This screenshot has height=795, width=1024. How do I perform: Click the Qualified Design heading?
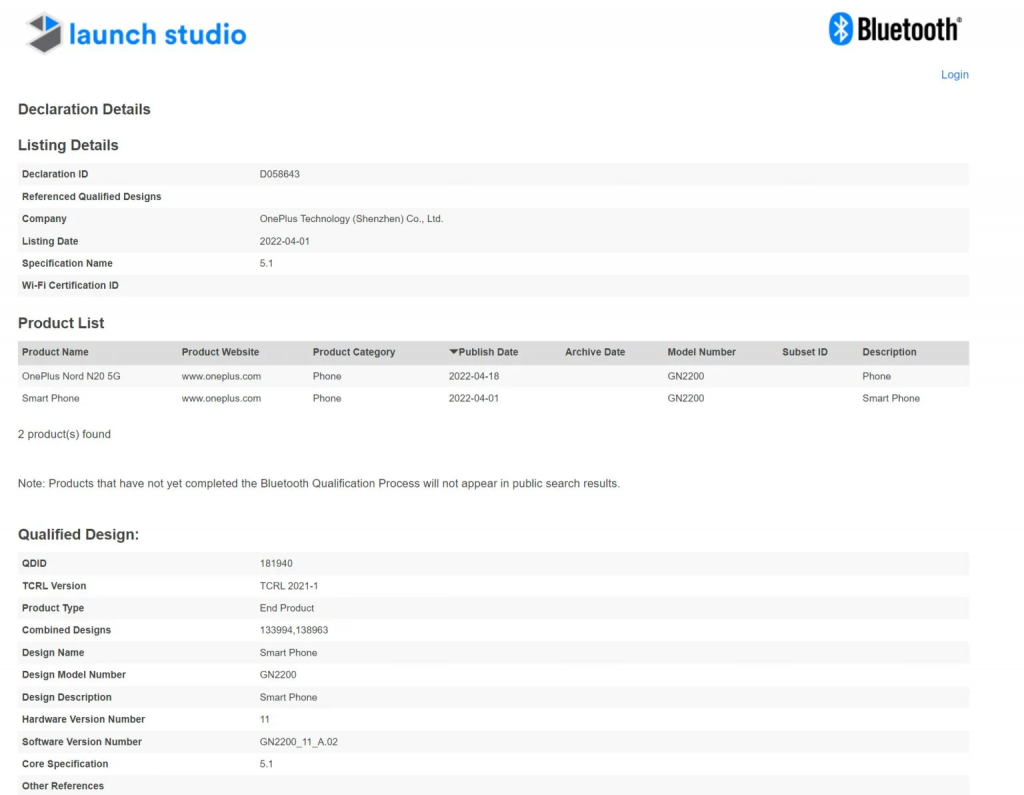tap(78, 534)
